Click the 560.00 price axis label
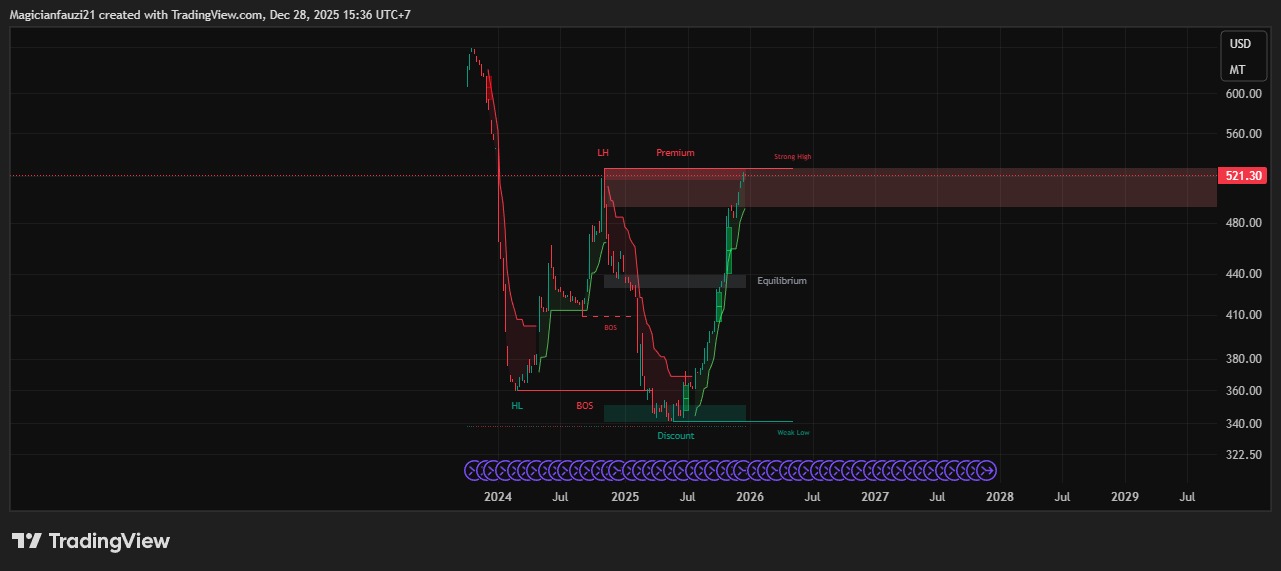 [1242, 134]
